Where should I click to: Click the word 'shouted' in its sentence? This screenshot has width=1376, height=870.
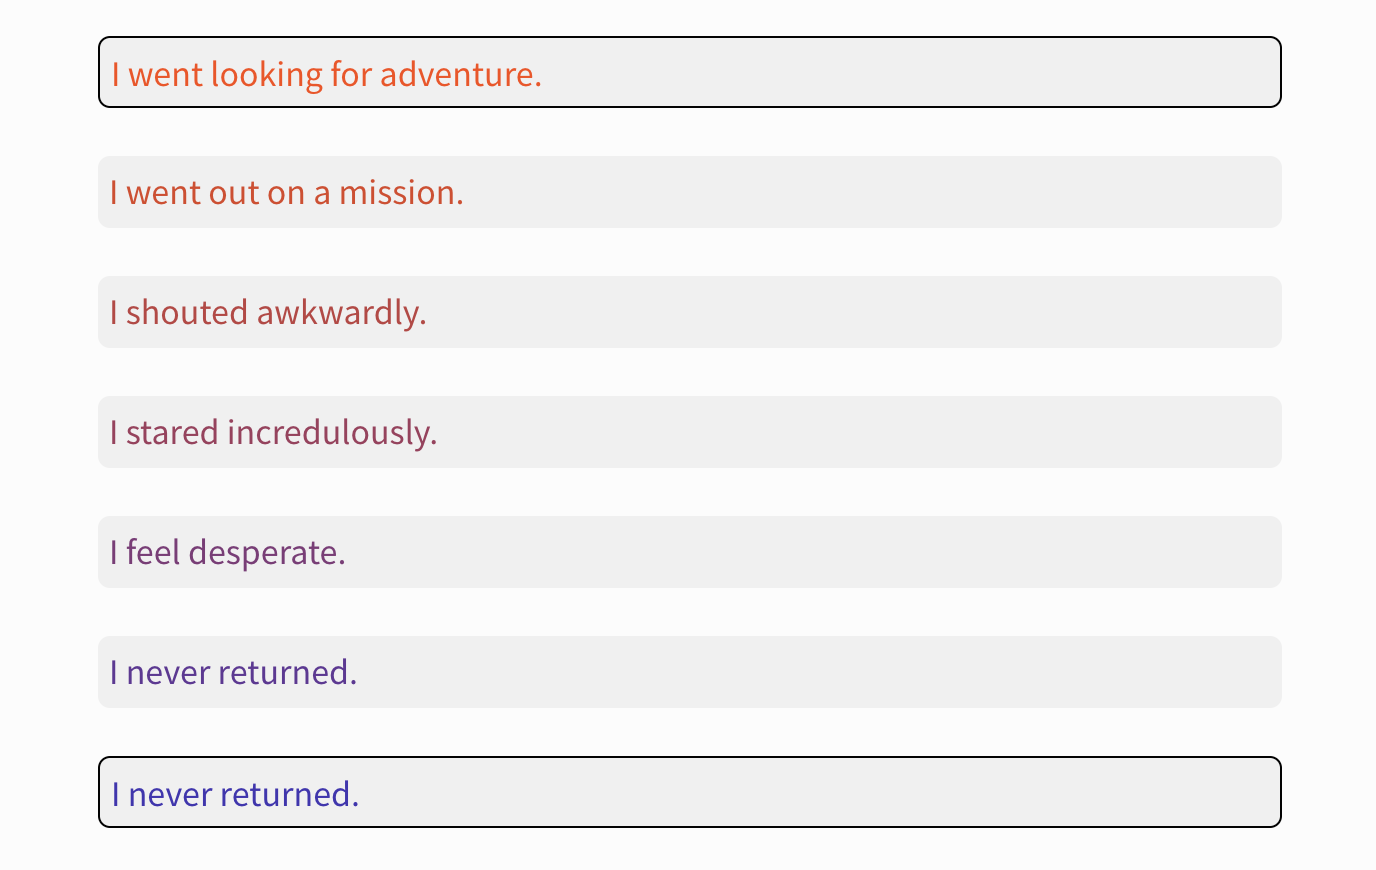pyautogui.click(x=187, y=312)
